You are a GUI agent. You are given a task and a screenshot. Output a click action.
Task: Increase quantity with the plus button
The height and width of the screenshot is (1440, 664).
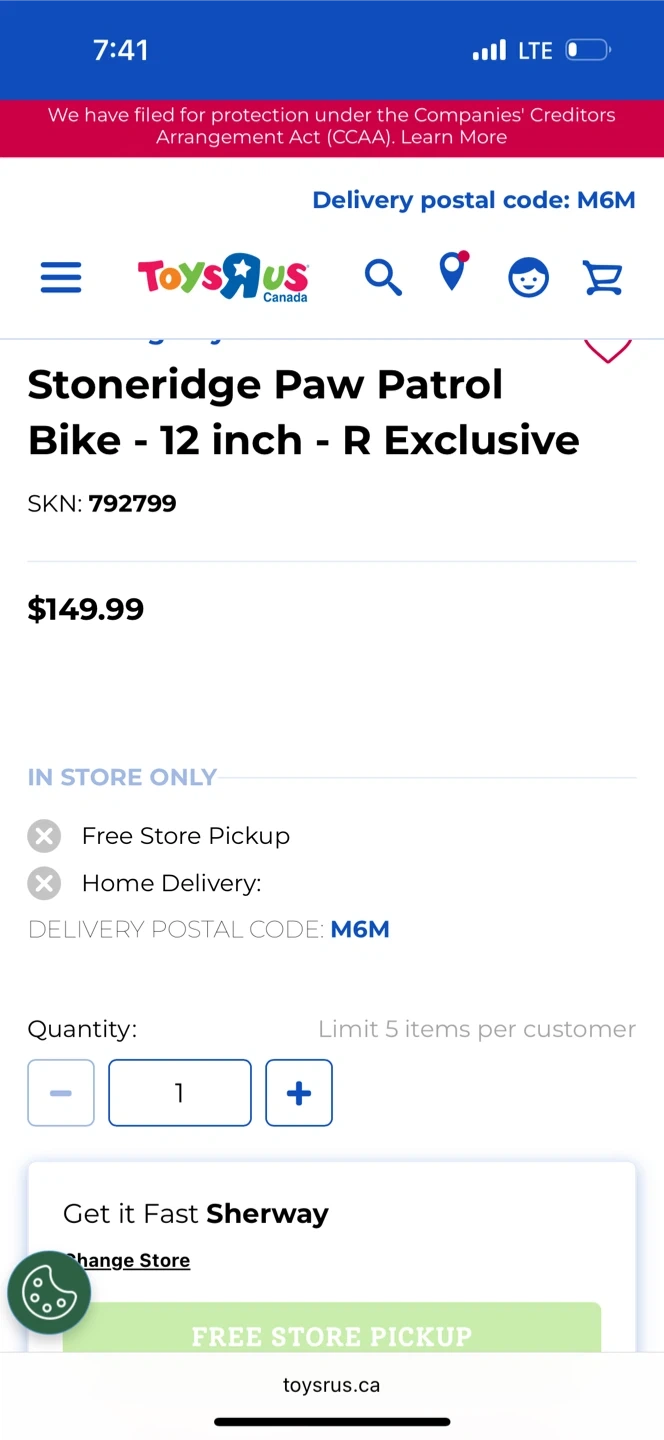[299, 1093]
